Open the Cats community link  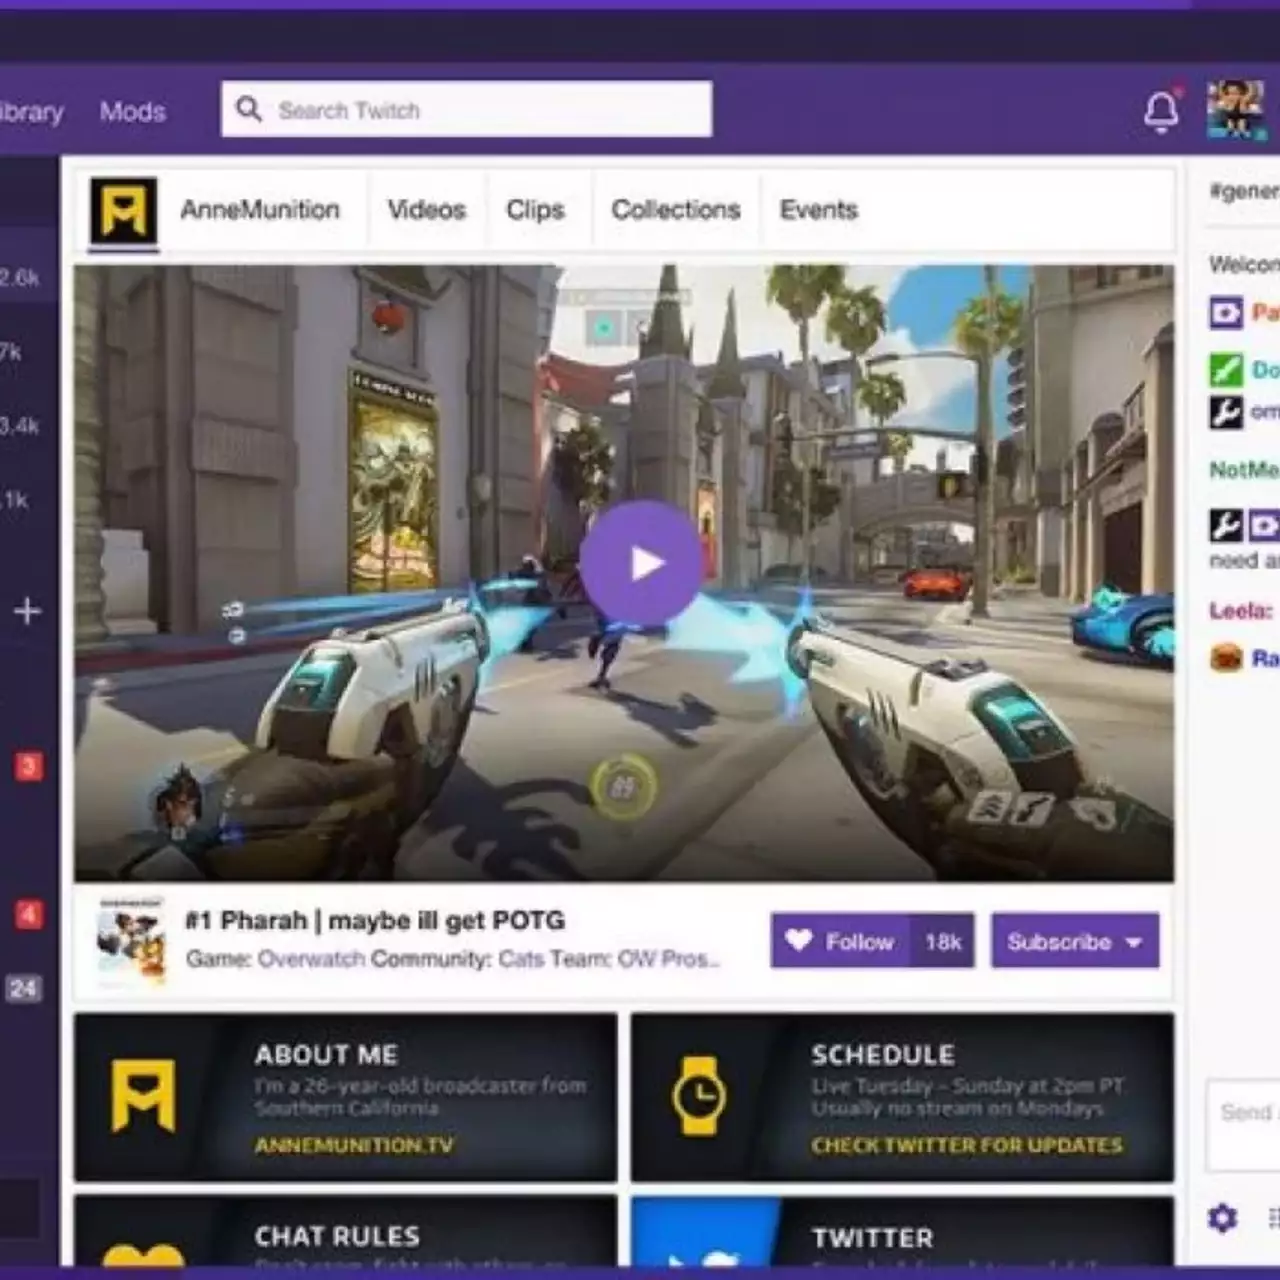(x=521, y=958)
